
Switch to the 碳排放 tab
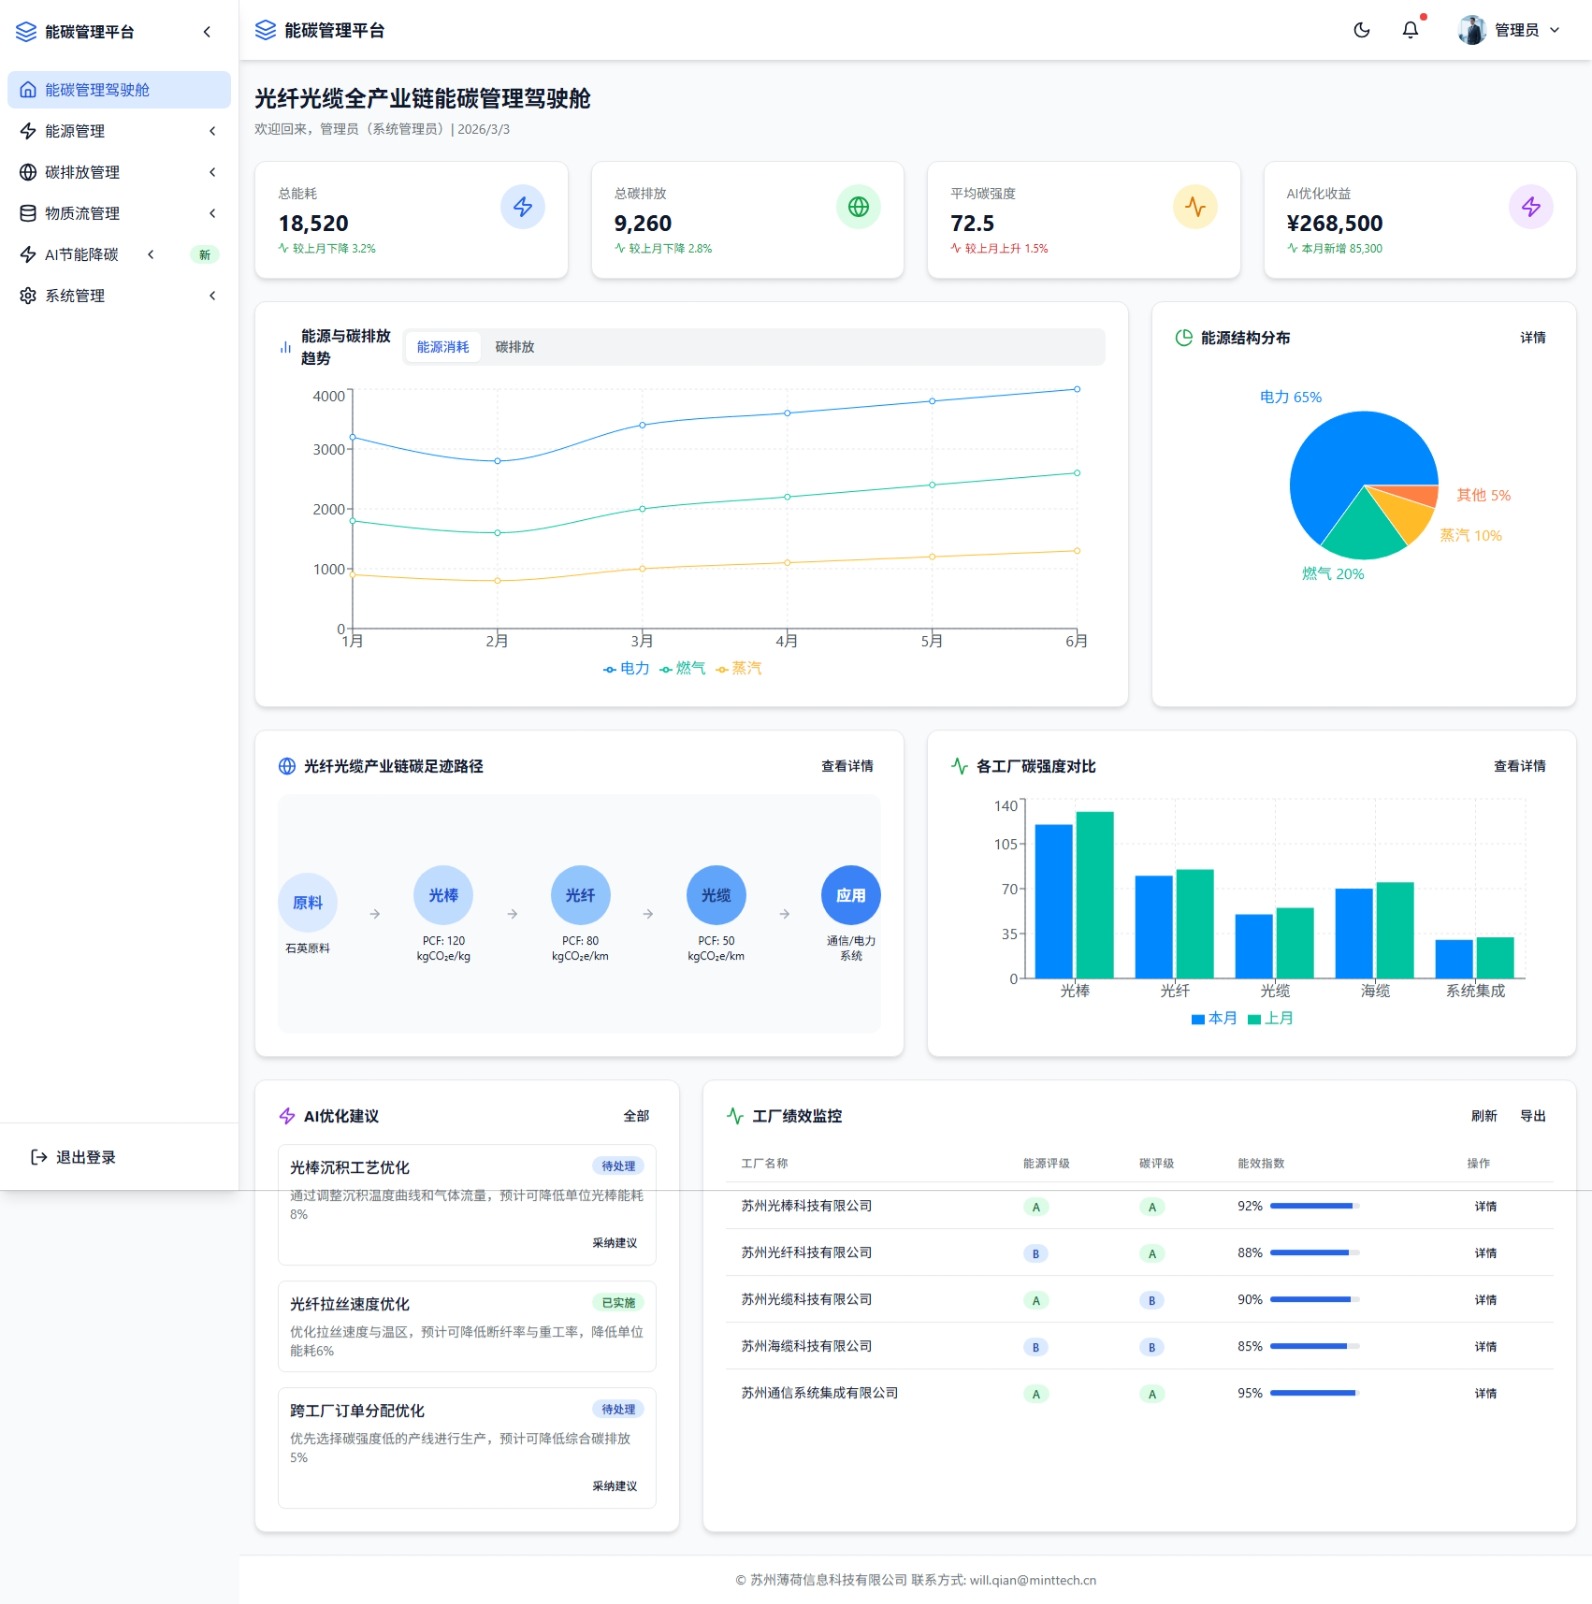point(515,347)
